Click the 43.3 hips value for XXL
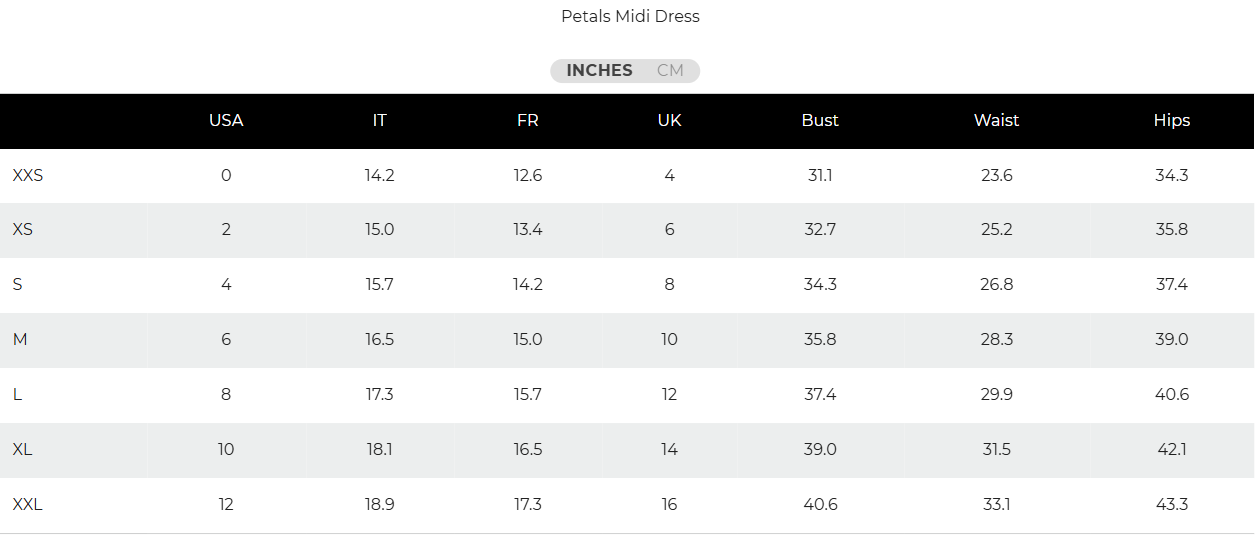 pyautogui.click(x=1171, y=504)
